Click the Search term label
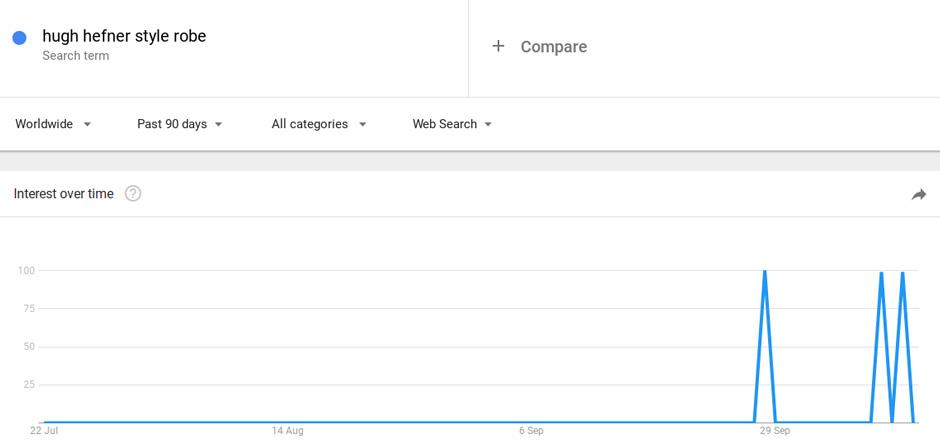 point(76,56)
